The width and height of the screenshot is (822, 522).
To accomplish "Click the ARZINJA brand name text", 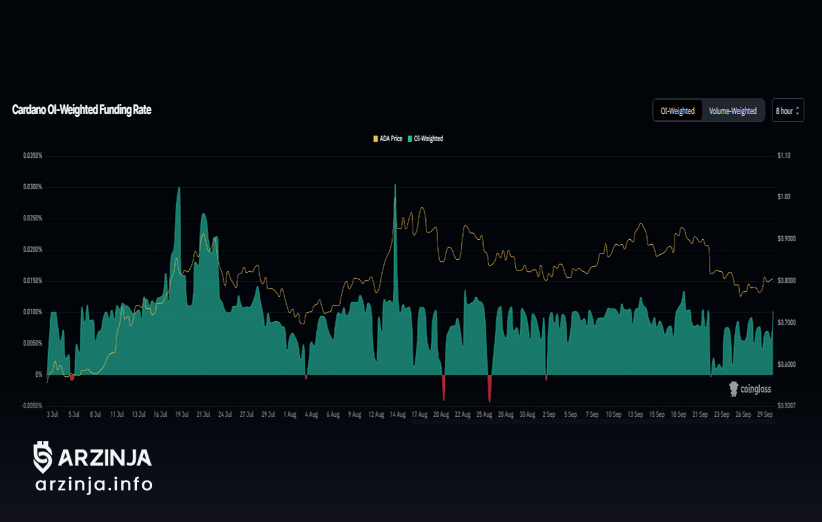I will tap(104, 458).
